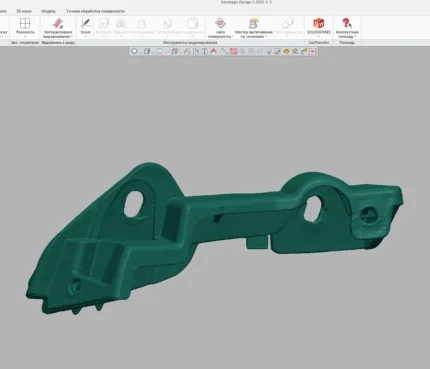
Task: Expand the Эскиз dropdown arrow
Action: click(x=86, y=36)
